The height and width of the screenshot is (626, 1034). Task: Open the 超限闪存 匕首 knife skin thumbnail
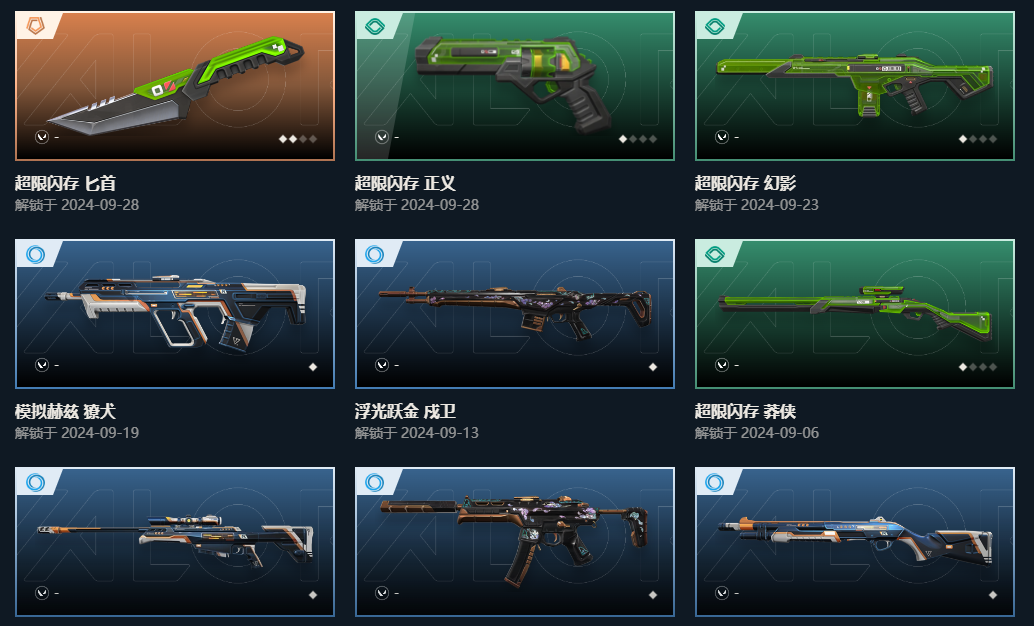click(x=175, y=86)
